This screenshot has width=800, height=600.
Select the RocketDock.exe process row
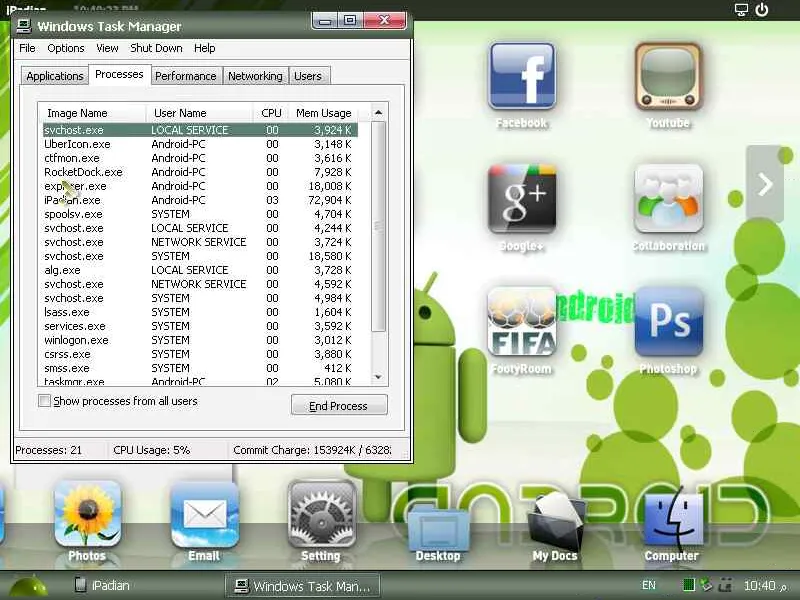[x=200, y=172]
